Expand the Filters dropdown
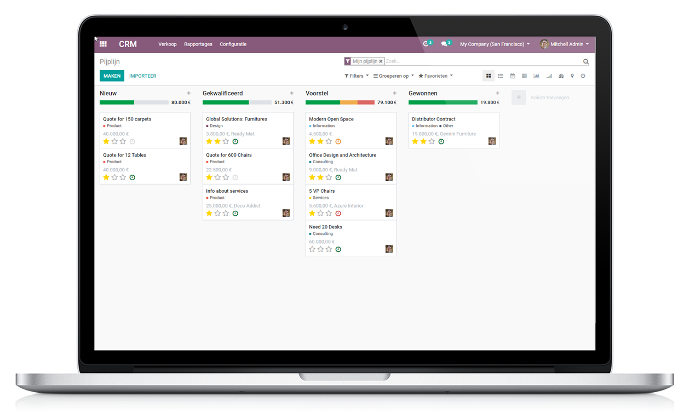The height and width of the screenshot is (414, 690). (x=357, y=75)
